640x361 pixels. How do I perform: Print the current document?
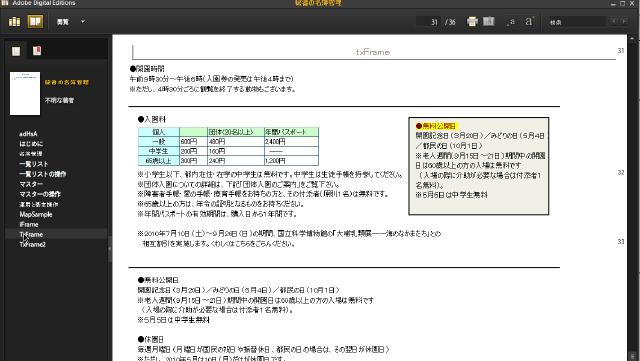[472, 21]
